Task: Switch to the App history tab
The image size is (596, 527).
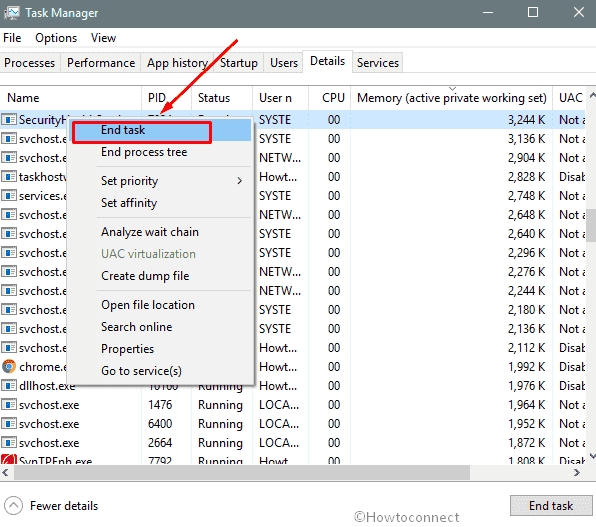Action: (x=177, y=63)
